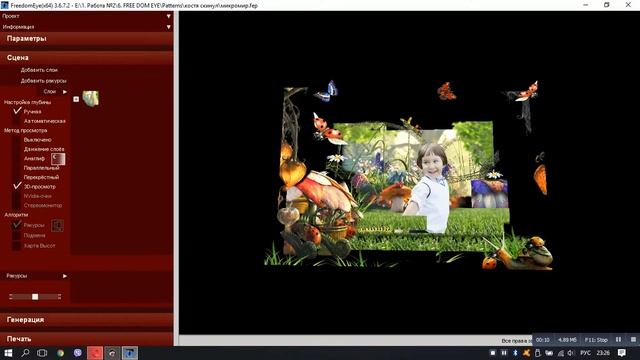Viewport: 640px width, 360px height.
Task: Open the Генерация section
Action: pos(87,320)
